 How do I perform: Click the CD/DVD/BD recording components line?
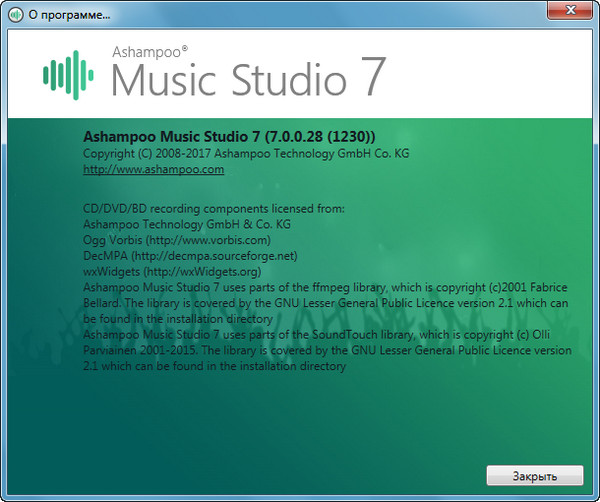(214, 209)
